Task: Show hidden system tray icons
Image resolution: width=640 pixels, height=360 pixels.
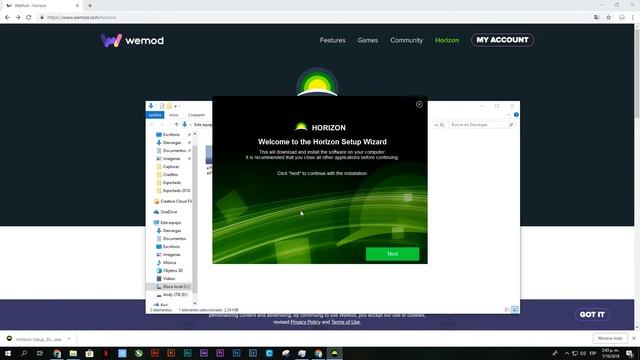Action: [x=567, y=353]
